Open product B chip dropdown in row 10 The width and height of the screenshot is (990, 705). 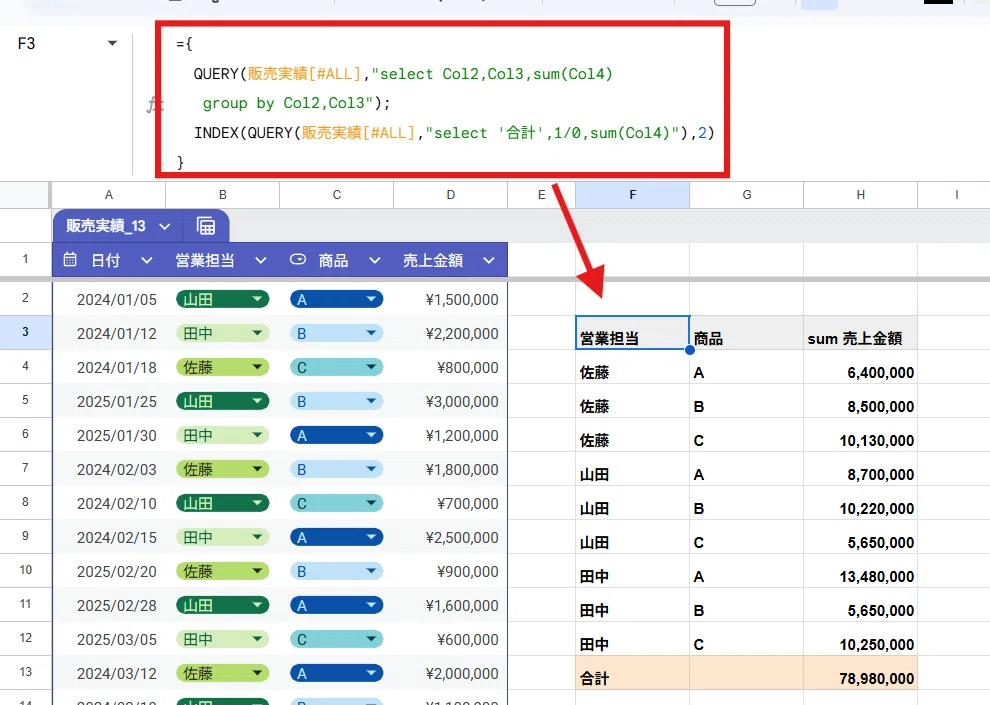[371, 571]
